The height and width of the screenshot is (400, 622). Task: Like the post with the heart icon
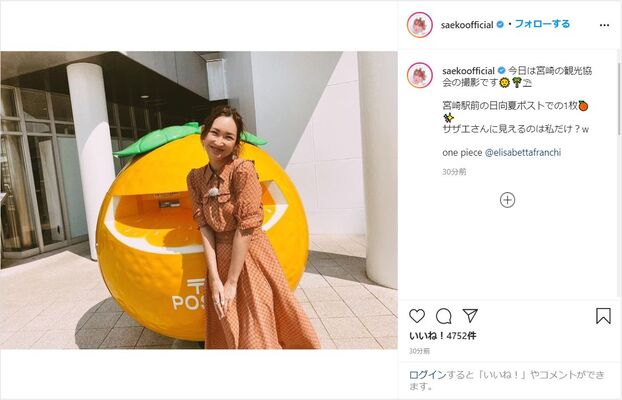(417, 316)
